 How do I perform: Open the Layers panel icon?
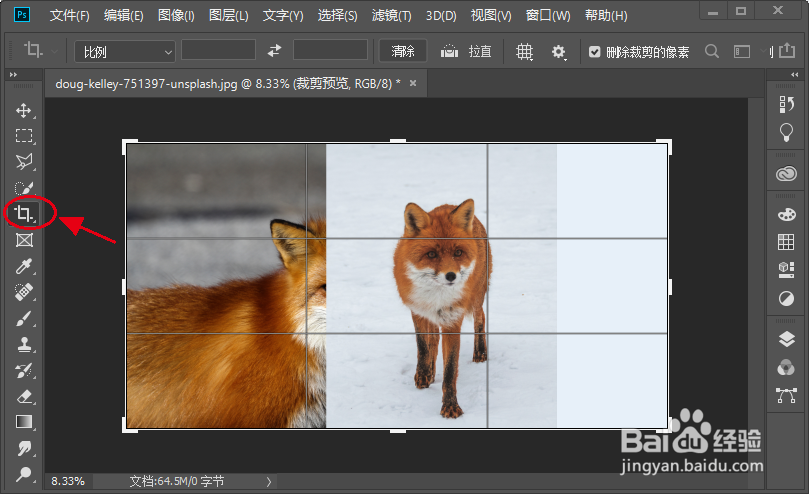(x=786, y=340)
